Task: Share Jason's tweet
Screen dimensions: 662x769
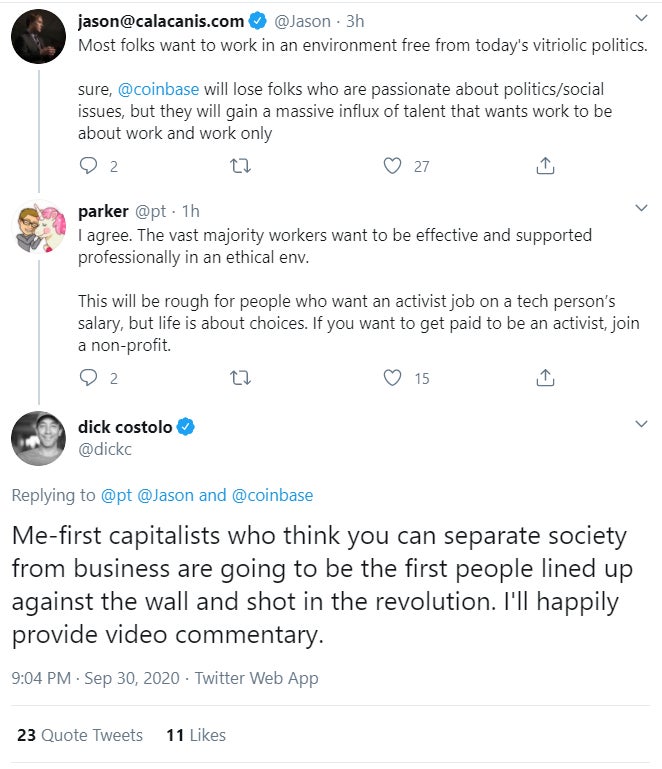Action: (x=545, y=165)
